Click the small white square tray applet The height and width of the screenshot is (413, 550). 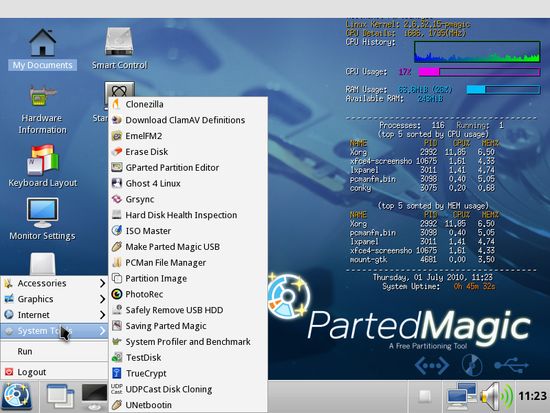pyautogui.click(x=425, y=396)
